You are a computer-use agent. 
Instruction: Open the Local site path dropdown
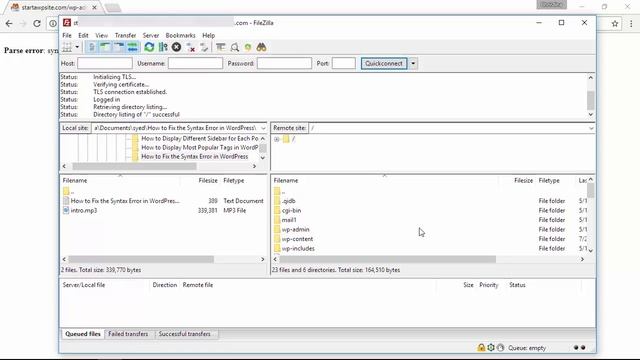click(263, 128)
